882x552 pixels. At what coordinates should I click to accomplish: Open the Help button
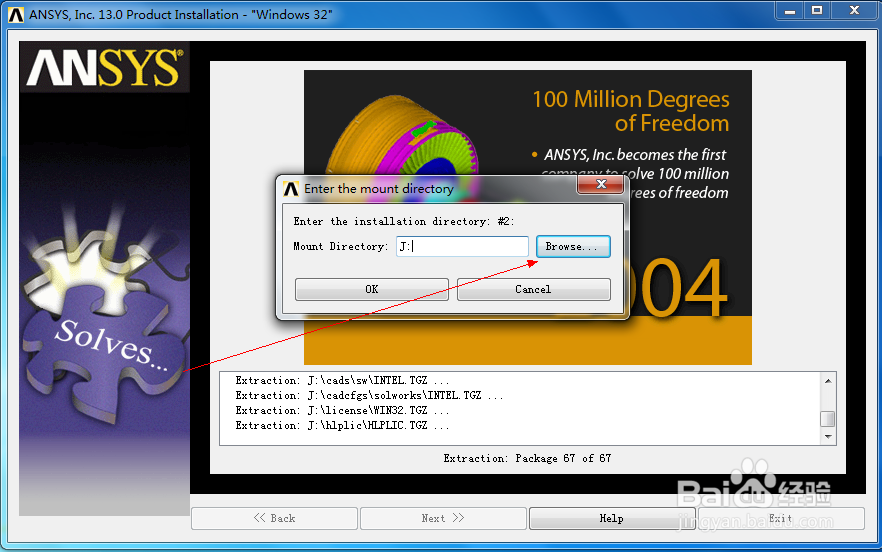click(x=611, y=518)
